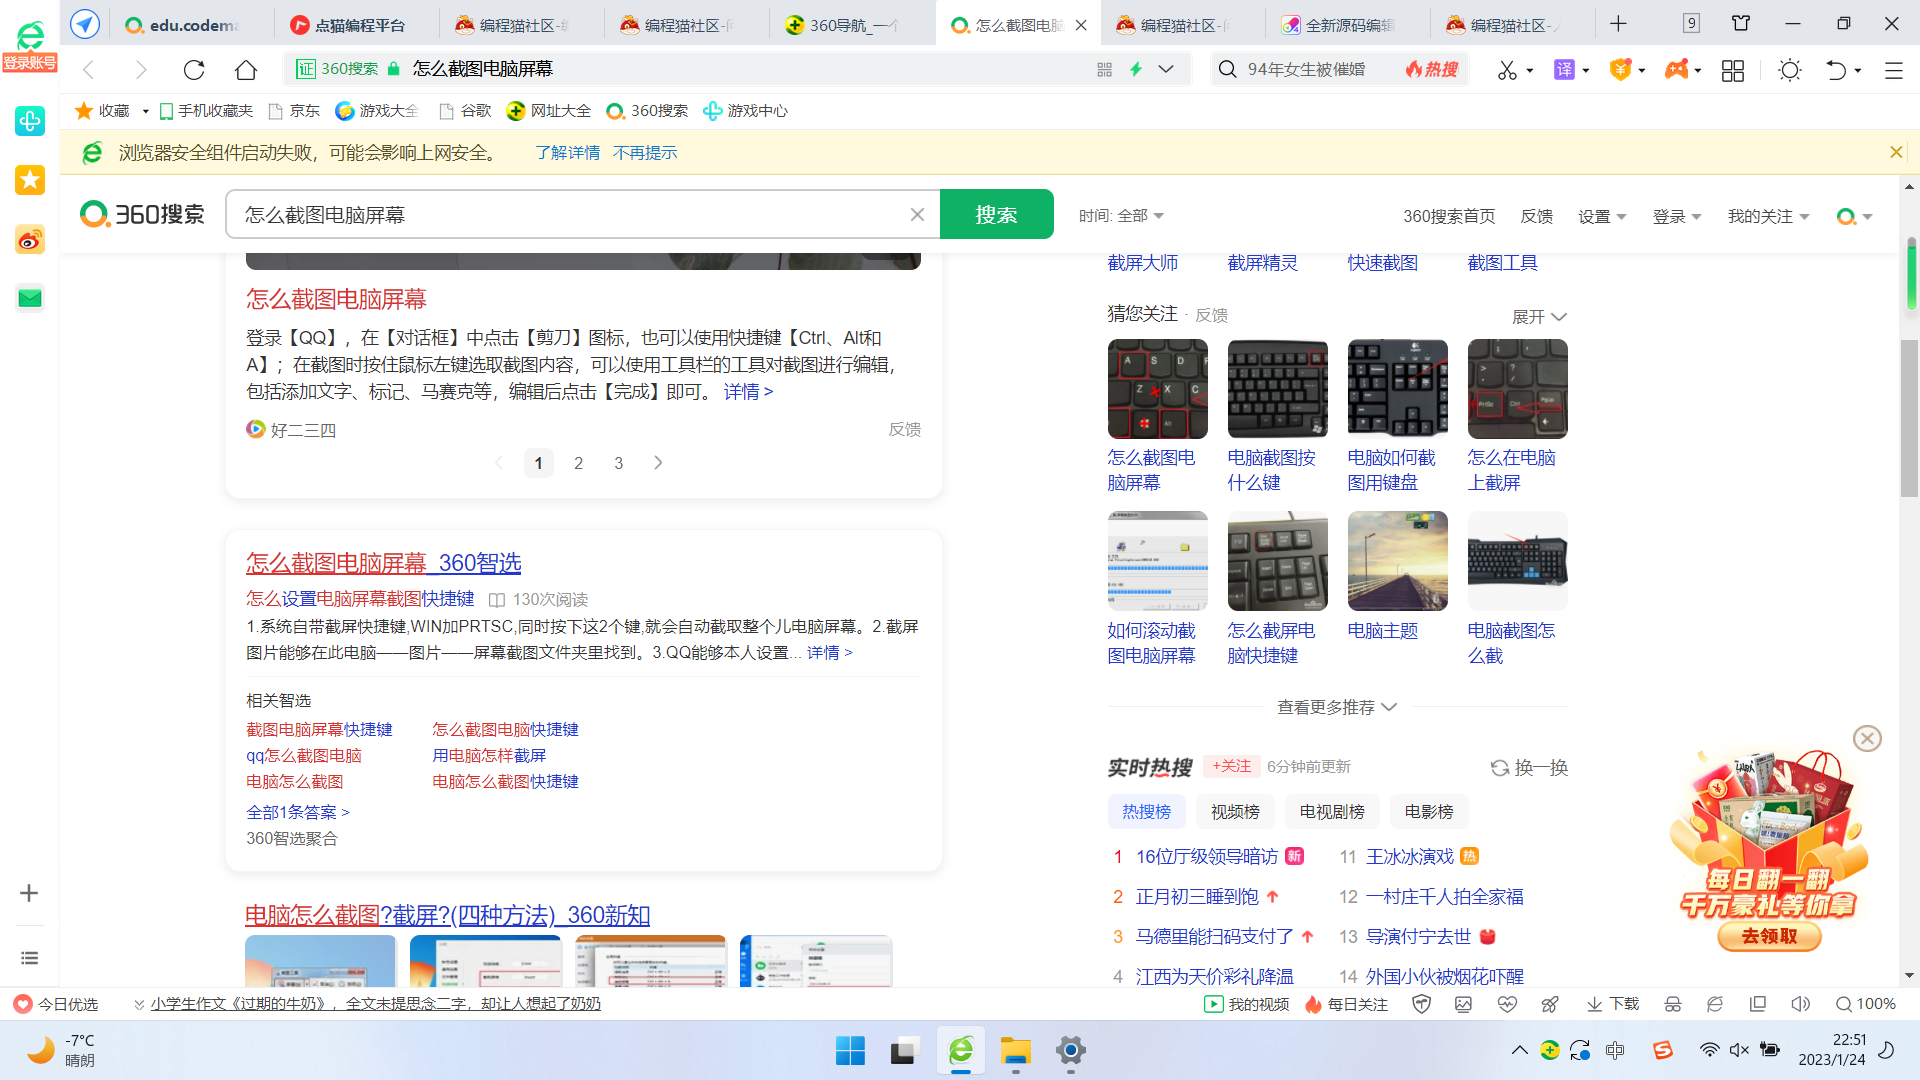Open the sidebar list menu icon
Screen dimensions: 1920x1080
[x=29, y=958]
